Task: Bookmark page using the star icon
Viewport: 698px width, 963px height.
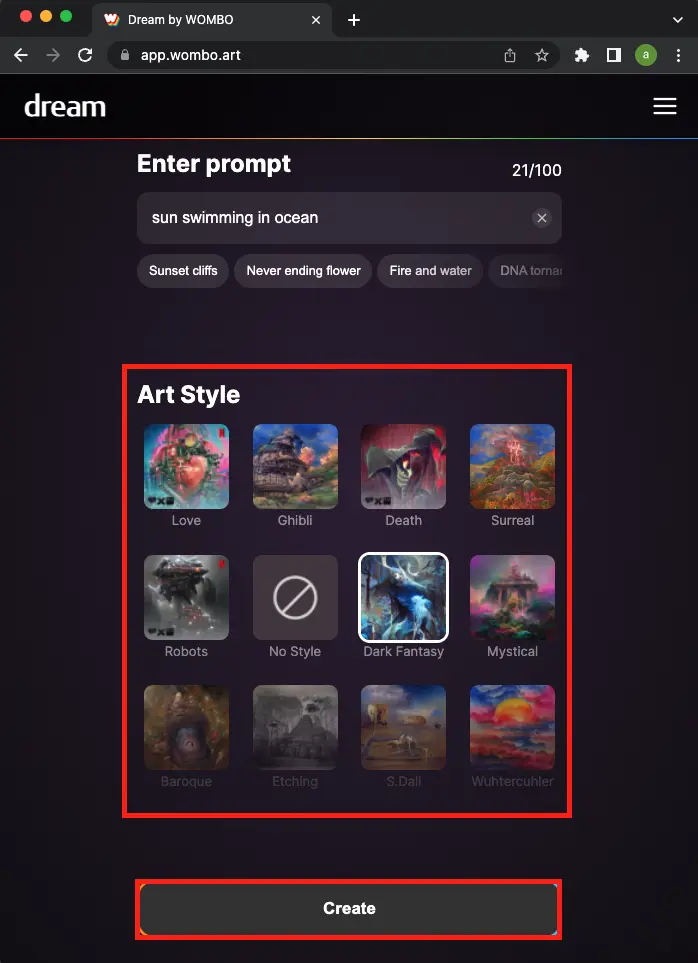Action: 541,55
